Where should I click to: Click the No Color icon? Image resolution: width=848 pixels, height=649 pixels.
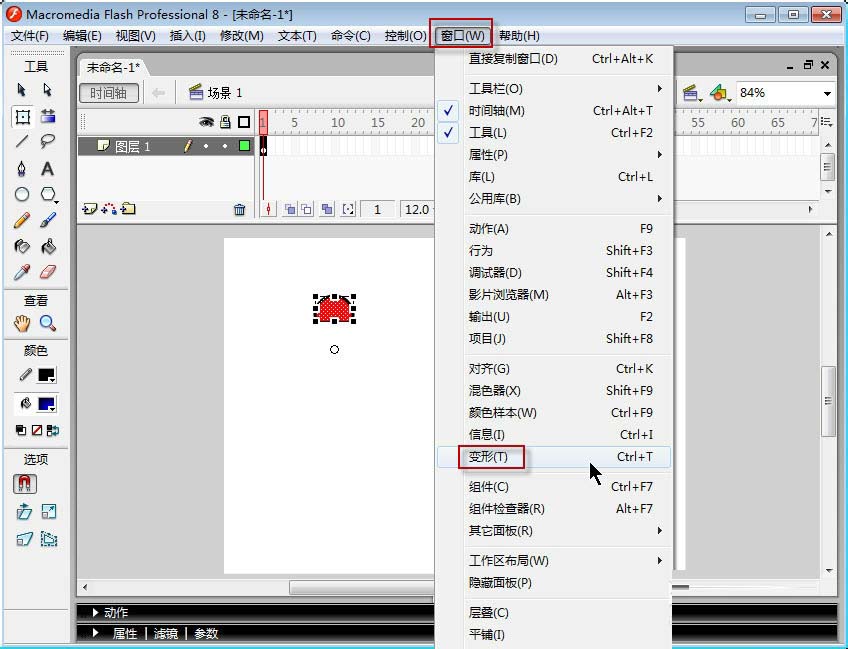tap(37, 431)
